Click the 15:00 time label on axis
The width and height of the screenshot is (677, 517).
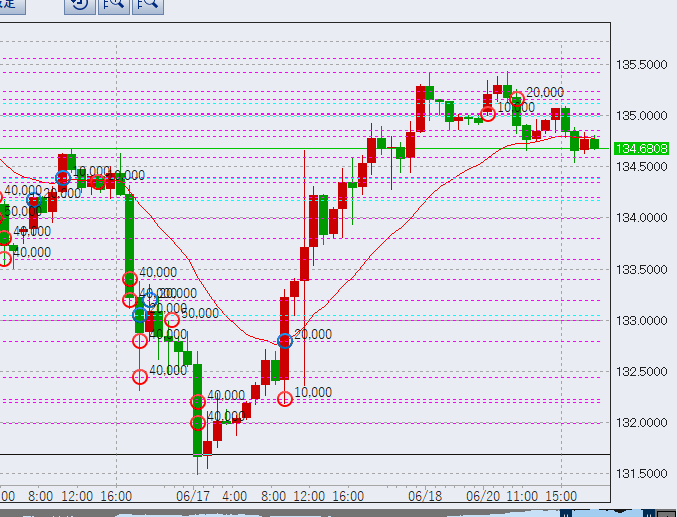[x=572, y=496]
